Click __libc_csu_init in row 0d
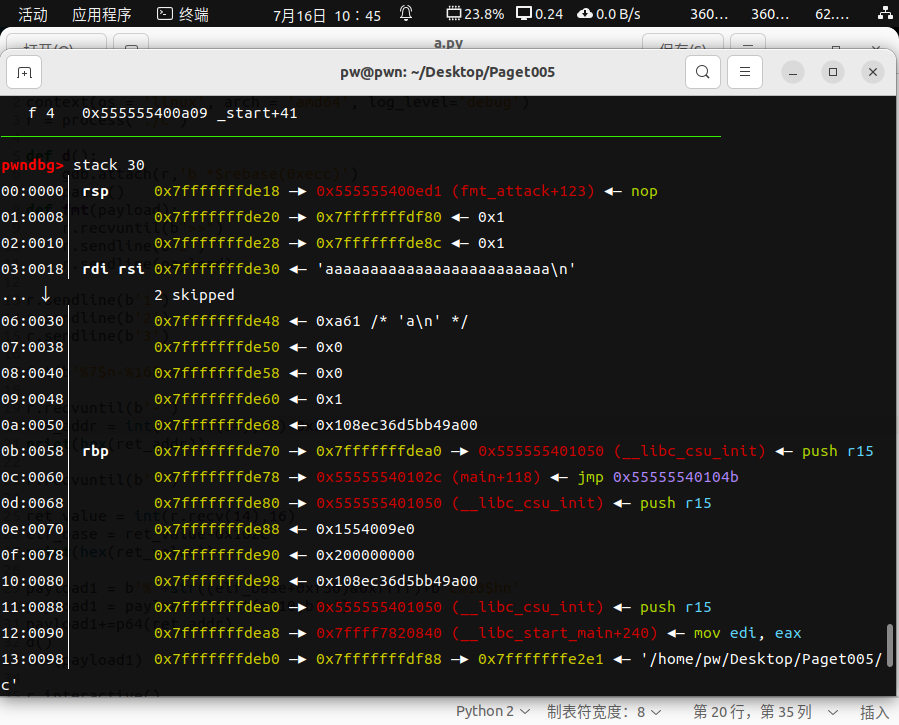 coord(527,503)
